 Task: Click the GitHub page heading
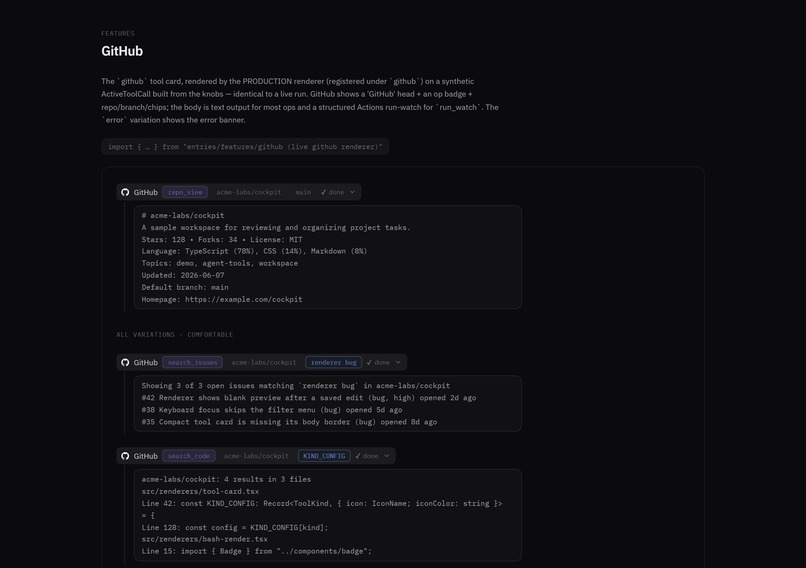122,51
